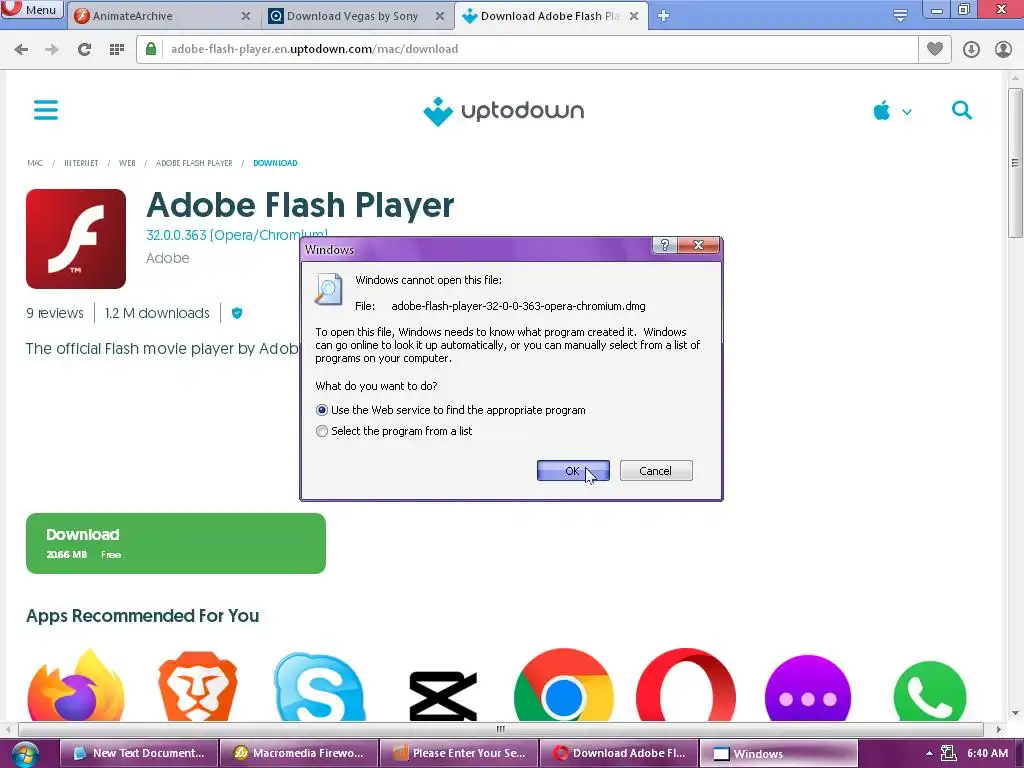Image resolution: width=1024 pixels, height=768 pixels.
Task: Open the Opera tab menu icon
Action: click(901, 16)
